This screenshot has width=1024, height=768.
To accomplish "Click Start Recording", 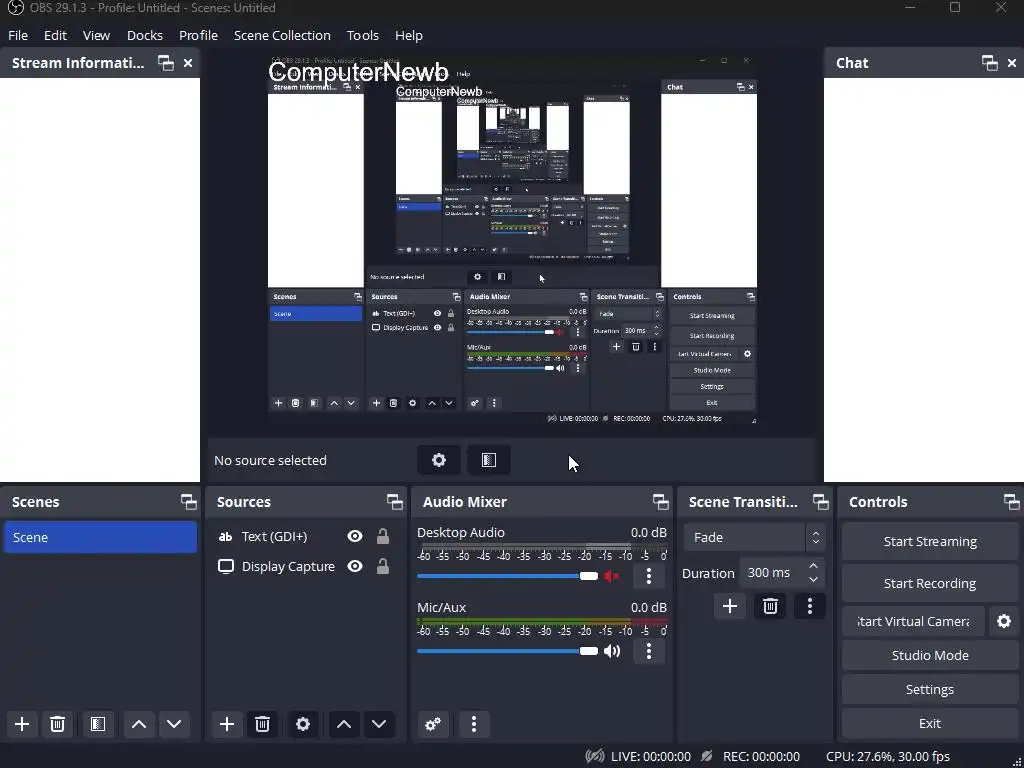I will [930, 583].
